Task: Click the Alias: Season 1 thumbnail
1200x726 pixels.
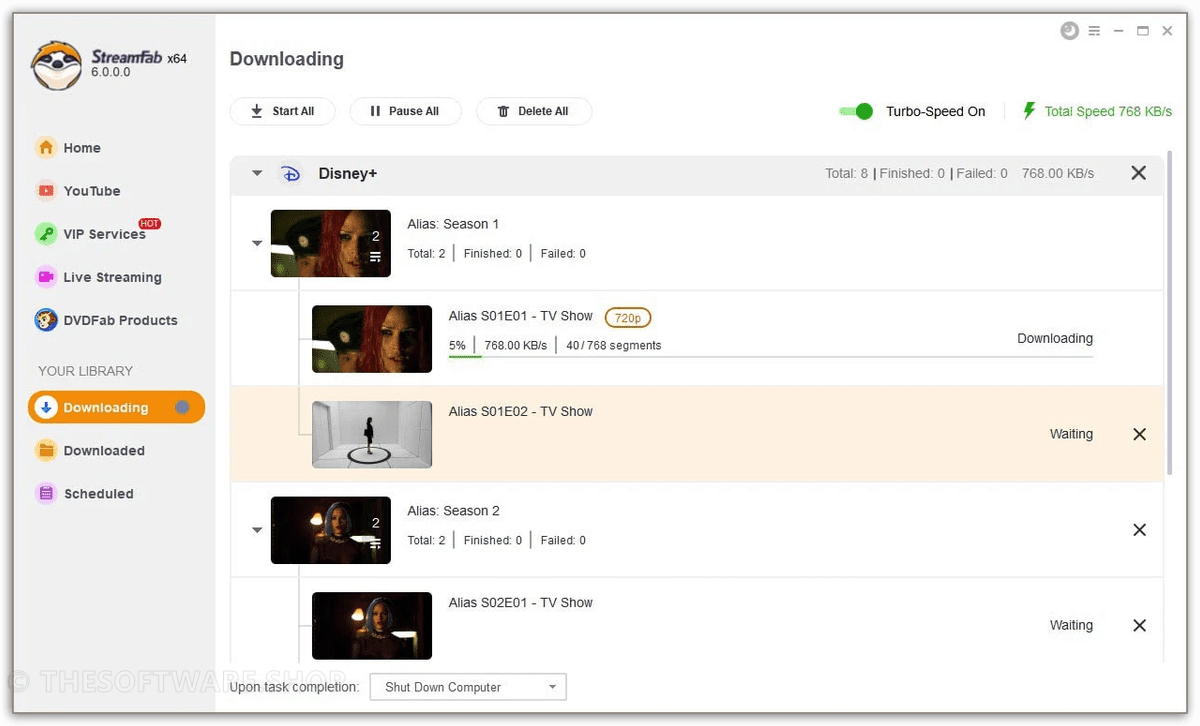Action: 331,243
